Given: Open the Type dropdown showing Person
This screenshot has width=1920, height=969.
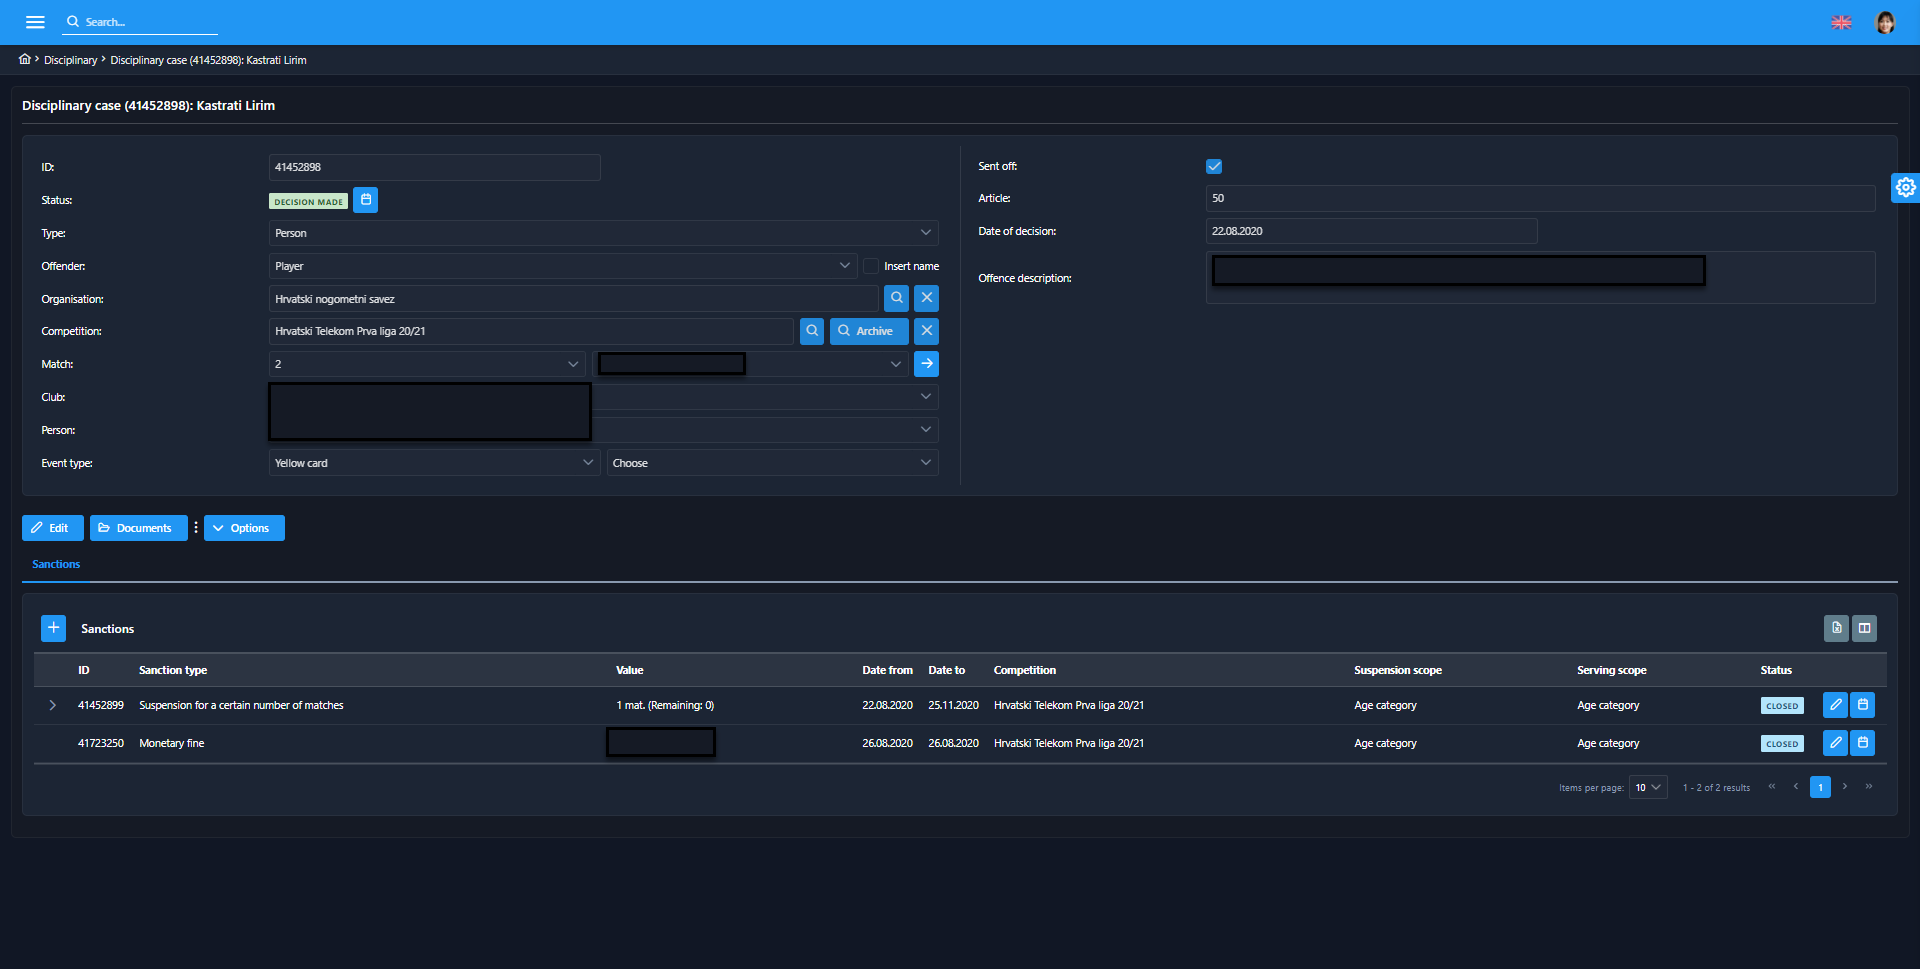Looking at the screenshot, I should click(x=603, y=233).
